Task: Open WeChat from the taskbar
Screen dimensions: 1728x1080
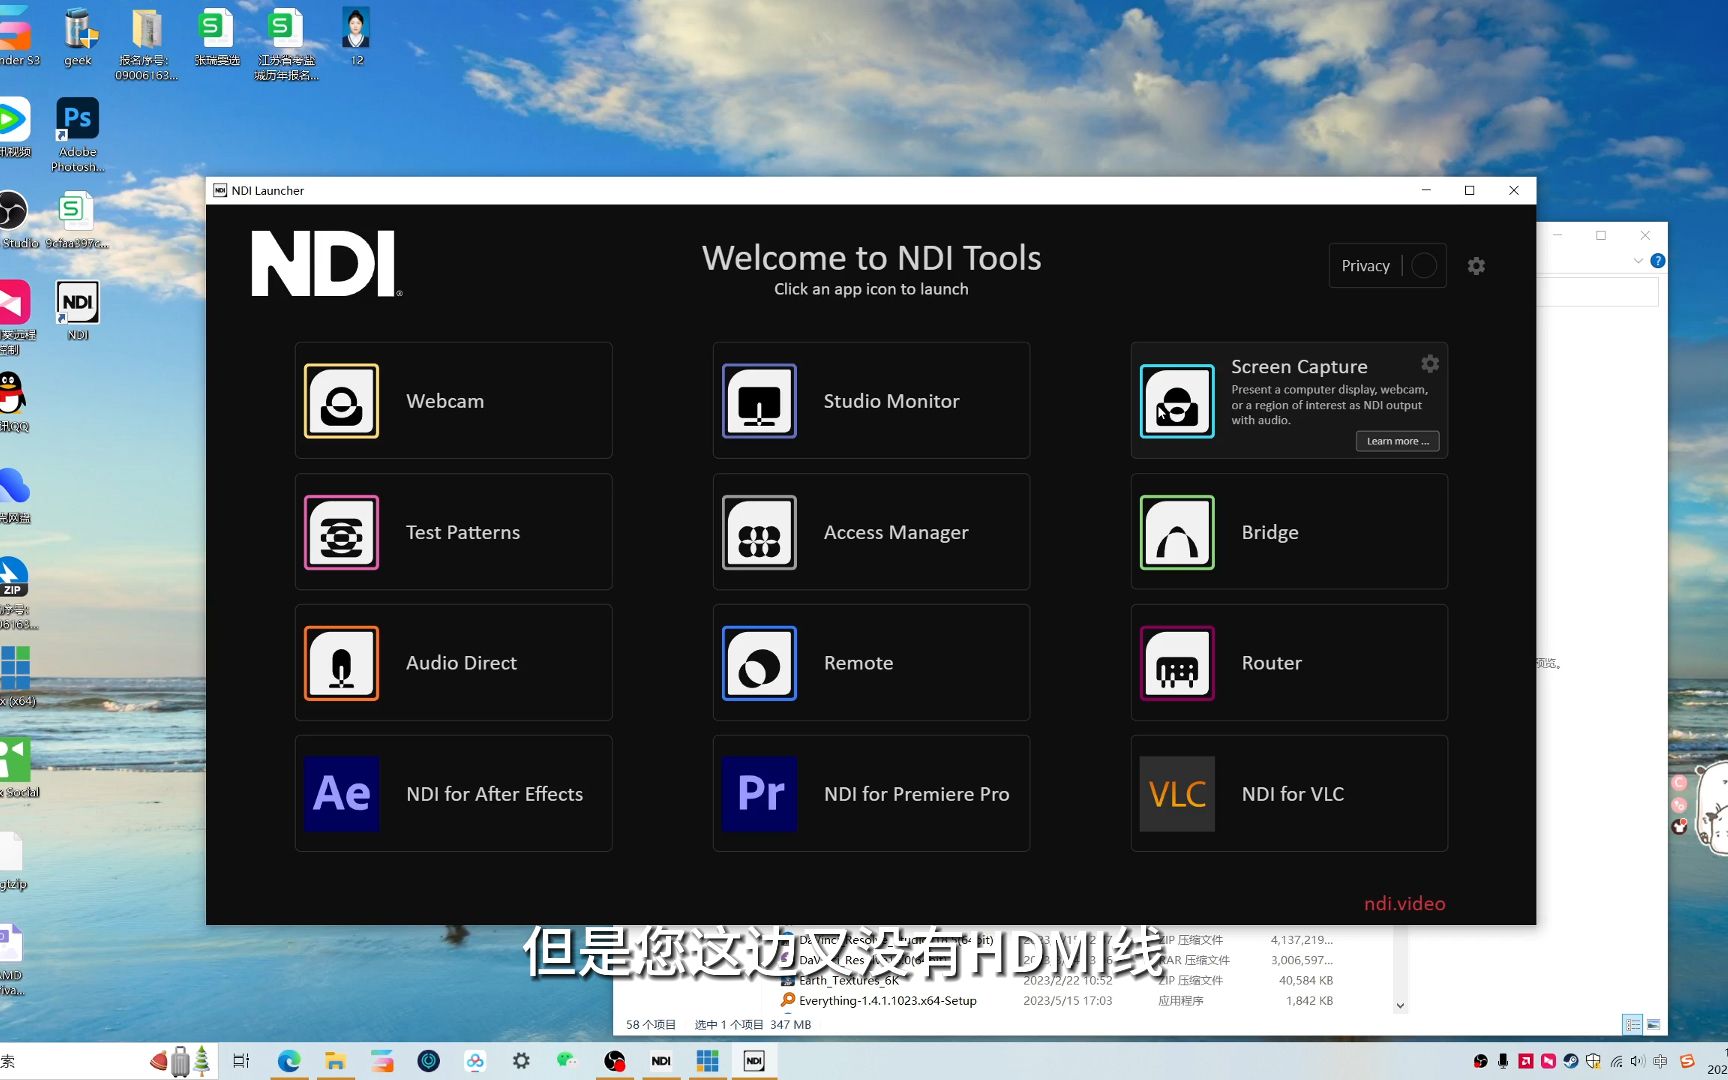Action: click(x=567, y=1061)
